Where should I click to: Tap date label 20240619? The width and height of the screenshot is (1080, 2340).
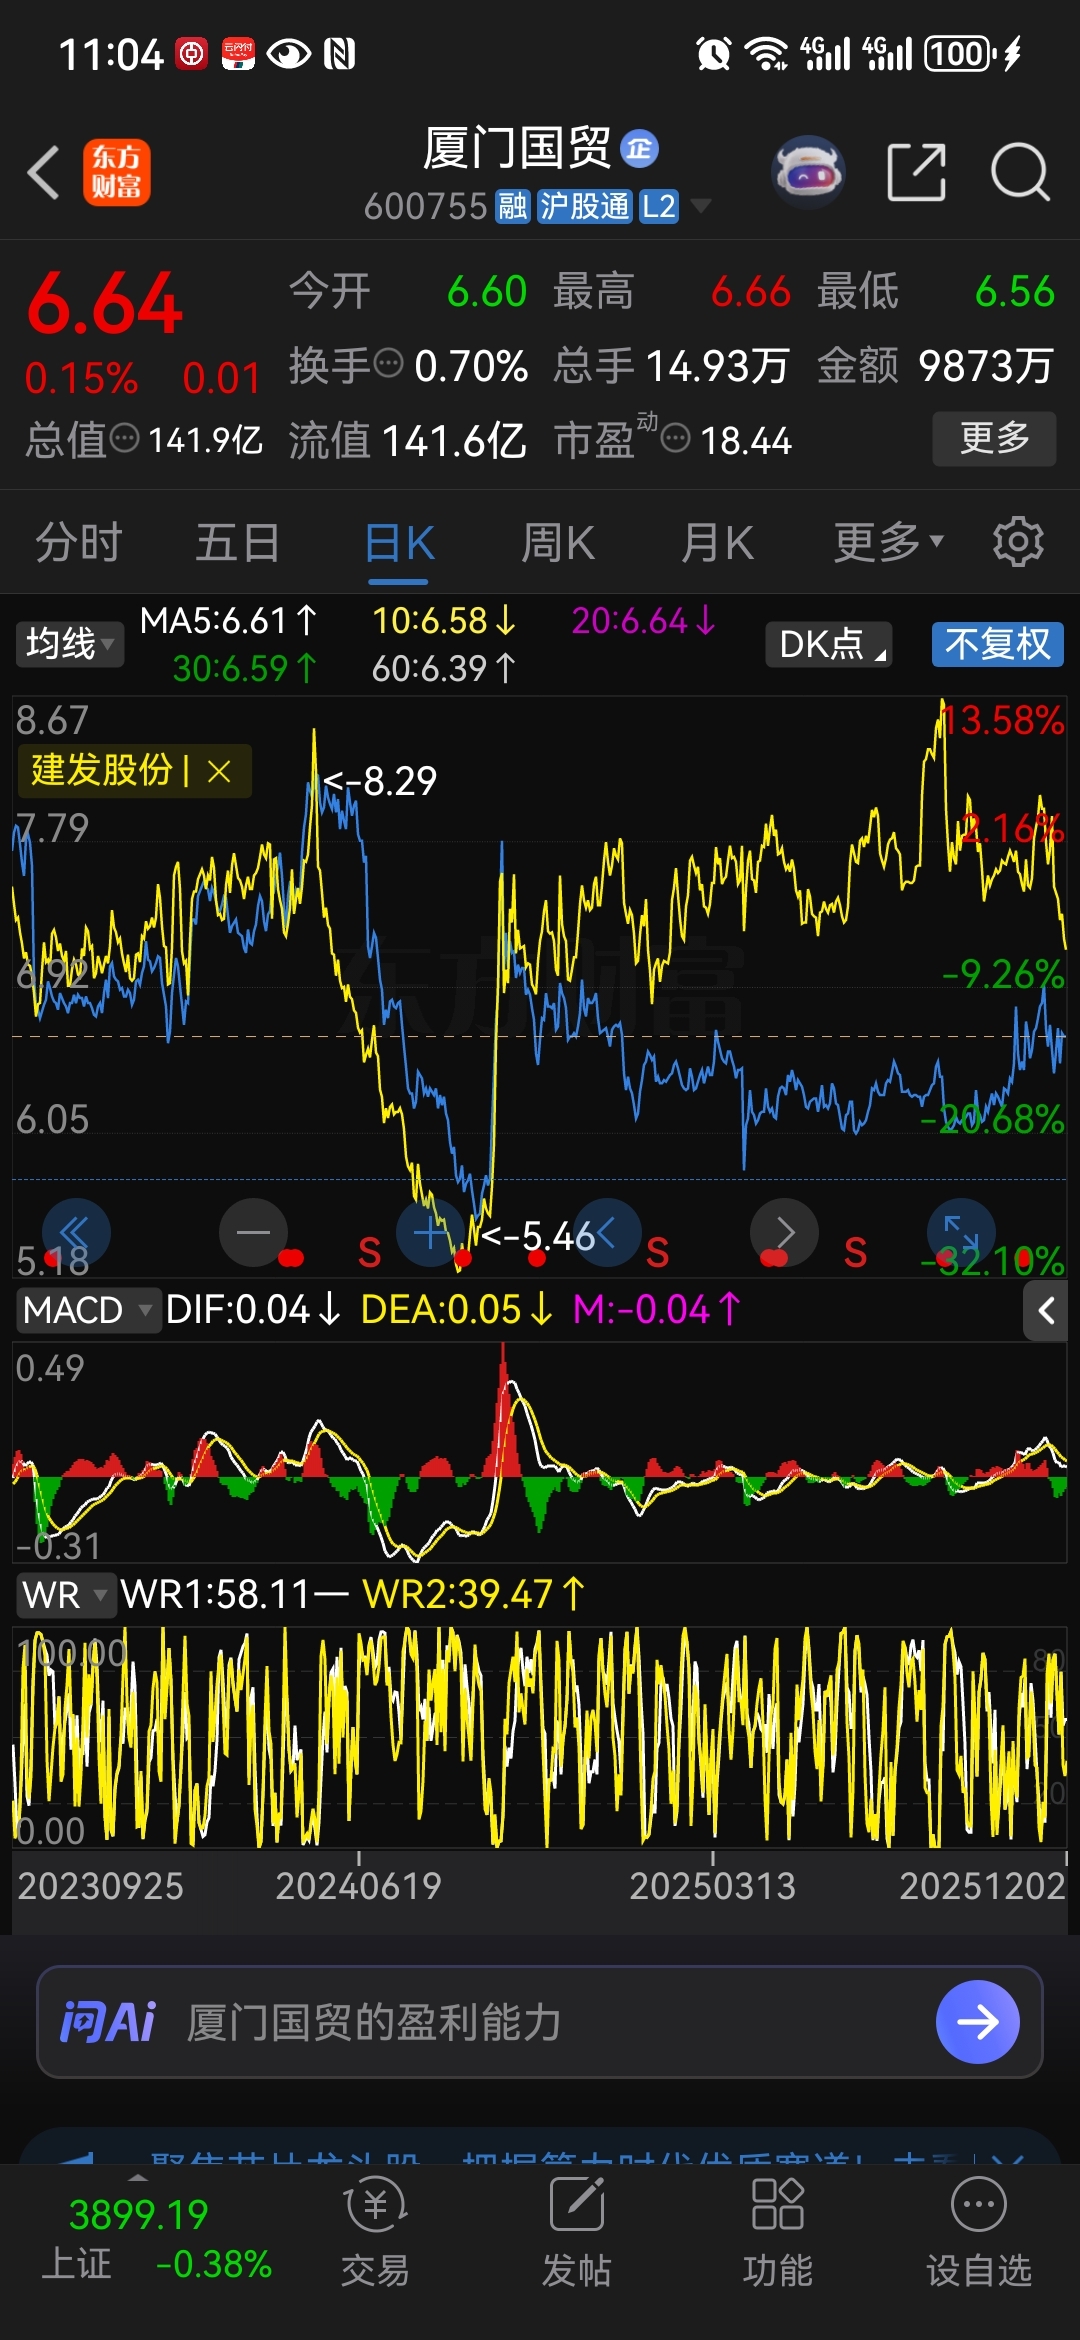pos(358,1886)
